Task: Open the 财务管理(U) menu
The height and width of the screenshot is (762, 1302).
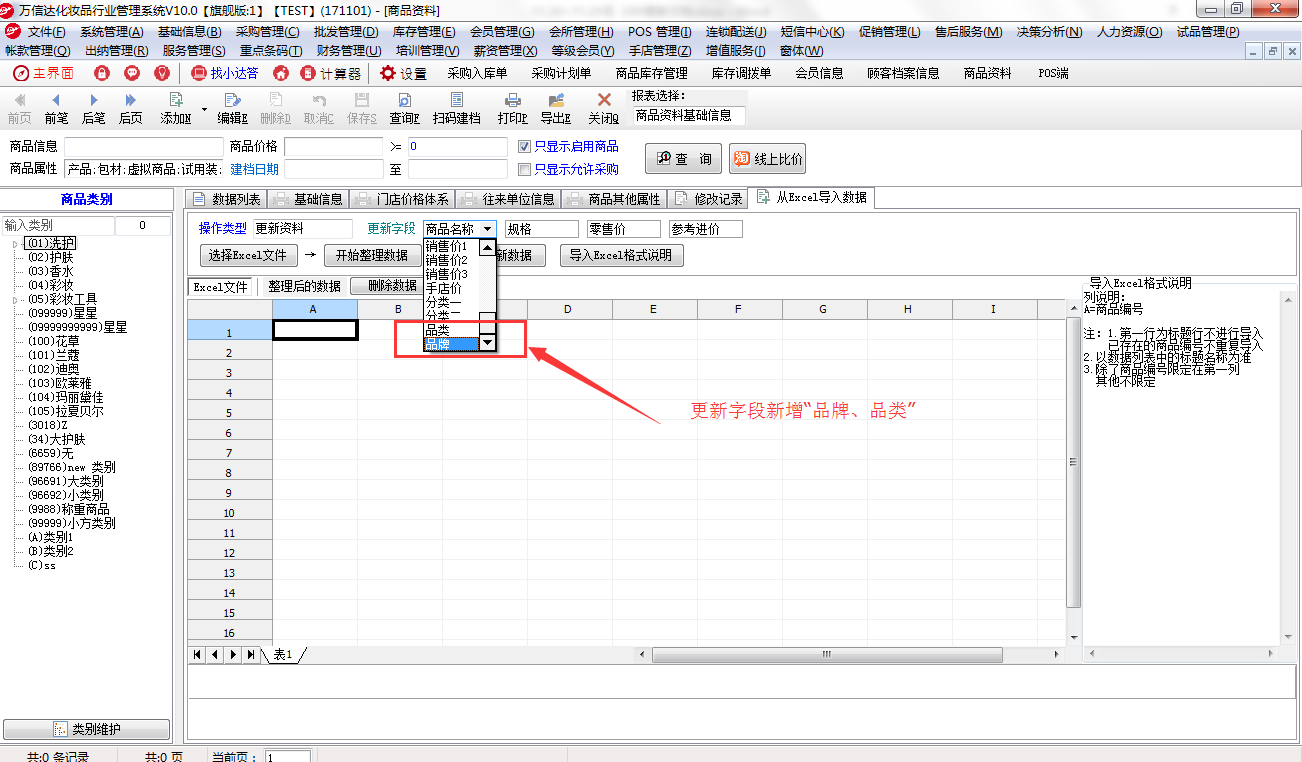Action: click(348, 50)
